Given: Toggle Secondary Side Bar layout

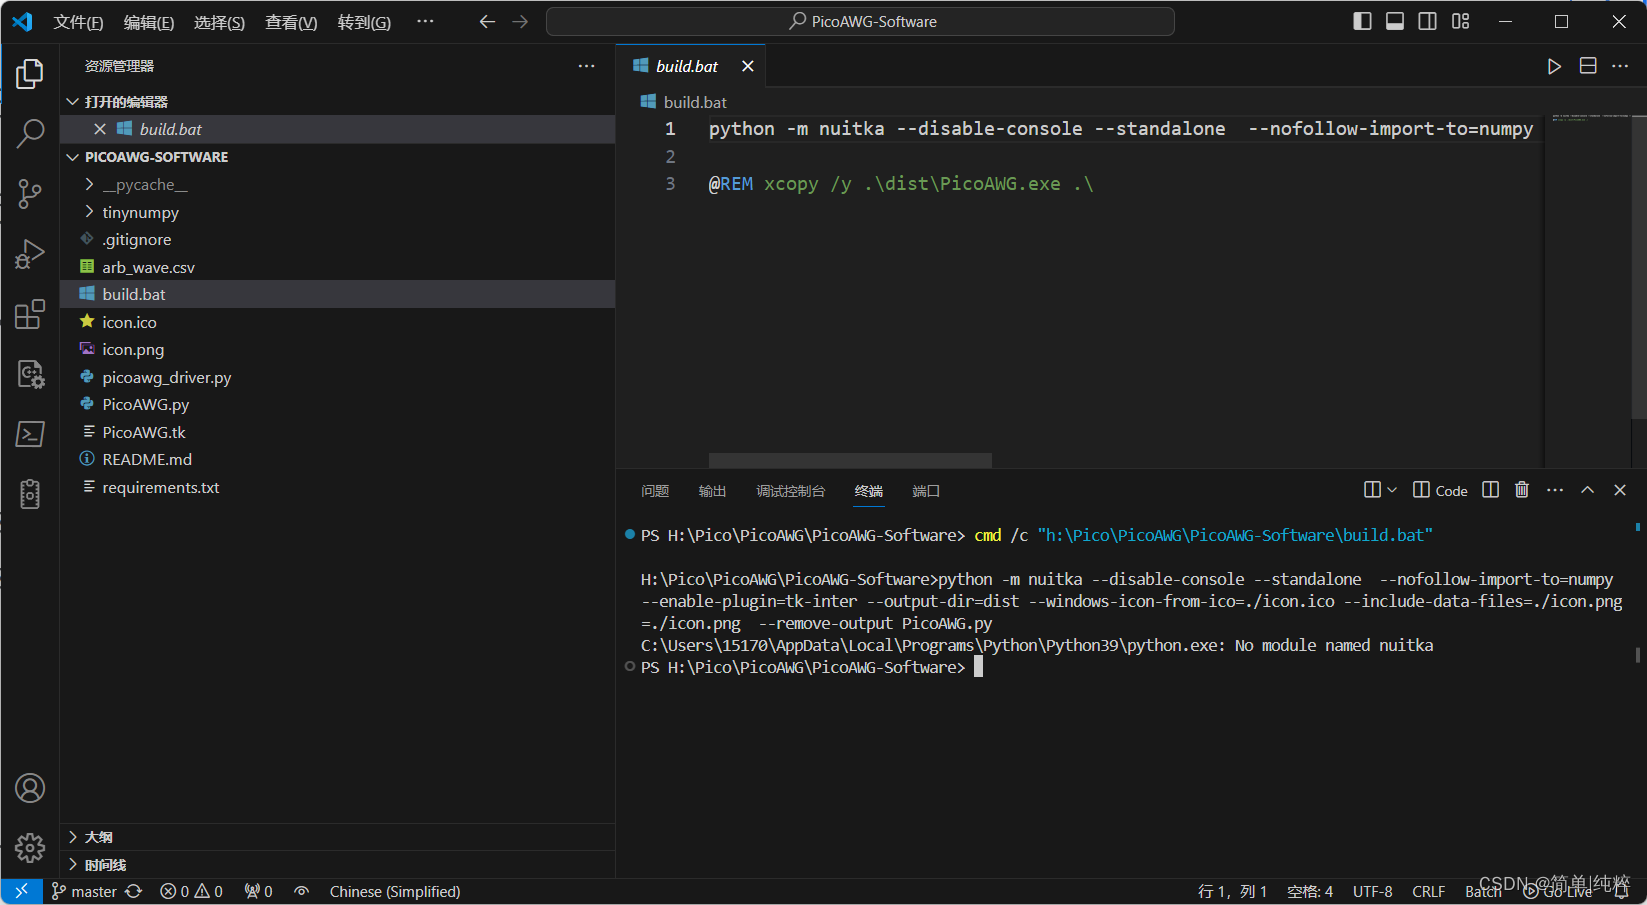Looking at the screenshot, I should coord(1428,22).
